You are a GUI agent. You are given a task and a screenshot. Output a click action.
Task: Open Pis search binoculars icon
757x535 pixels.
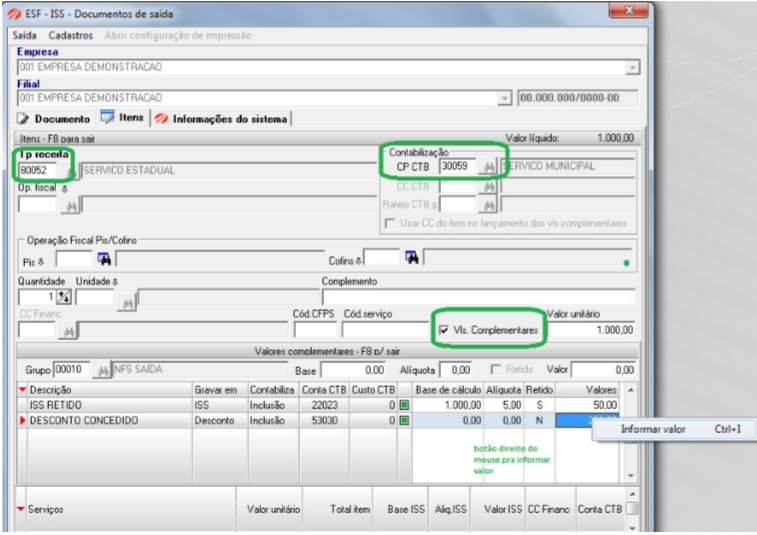[104, 259]
